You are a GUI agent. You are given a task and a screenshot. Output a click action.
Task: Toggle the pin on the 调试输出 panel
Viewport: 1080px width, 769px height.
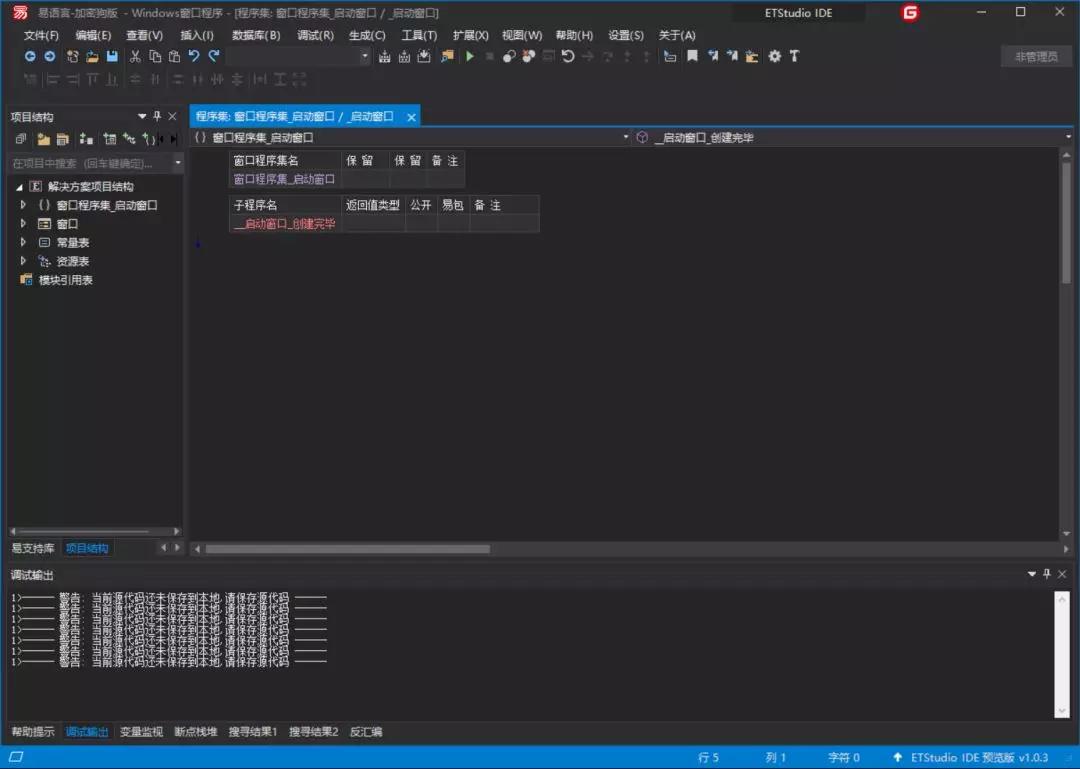(x=1047, y=574)
